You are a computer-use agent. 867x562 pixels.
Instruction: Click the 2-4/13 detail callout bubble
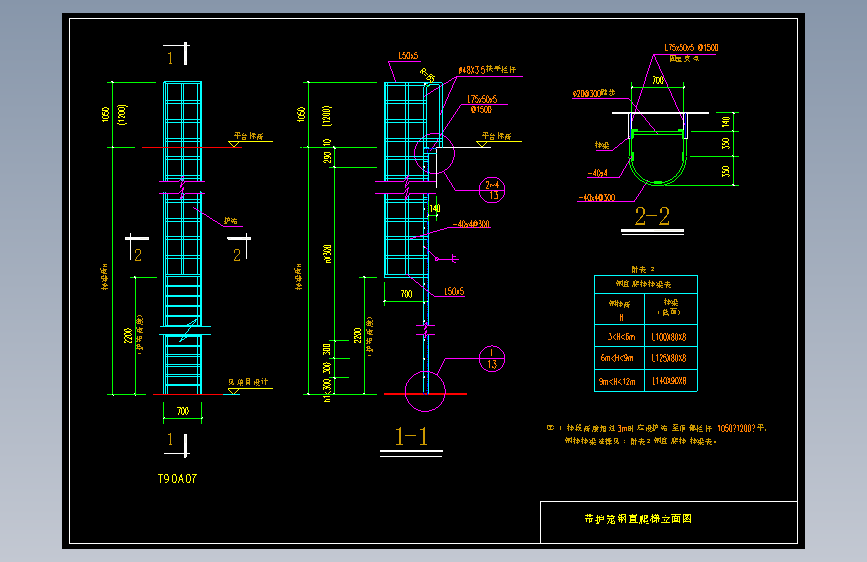[x=492, y=190]
